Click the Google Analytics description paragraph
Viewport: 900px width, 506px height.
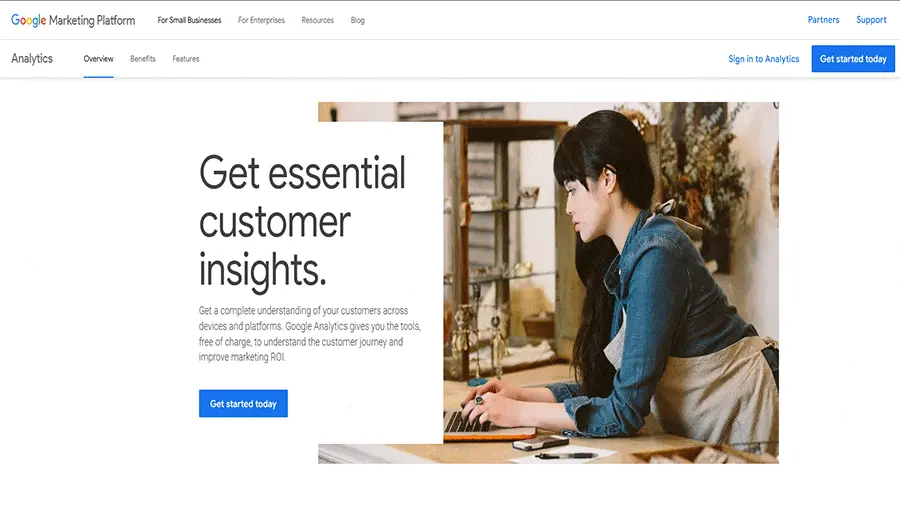(x=309, y=333)
